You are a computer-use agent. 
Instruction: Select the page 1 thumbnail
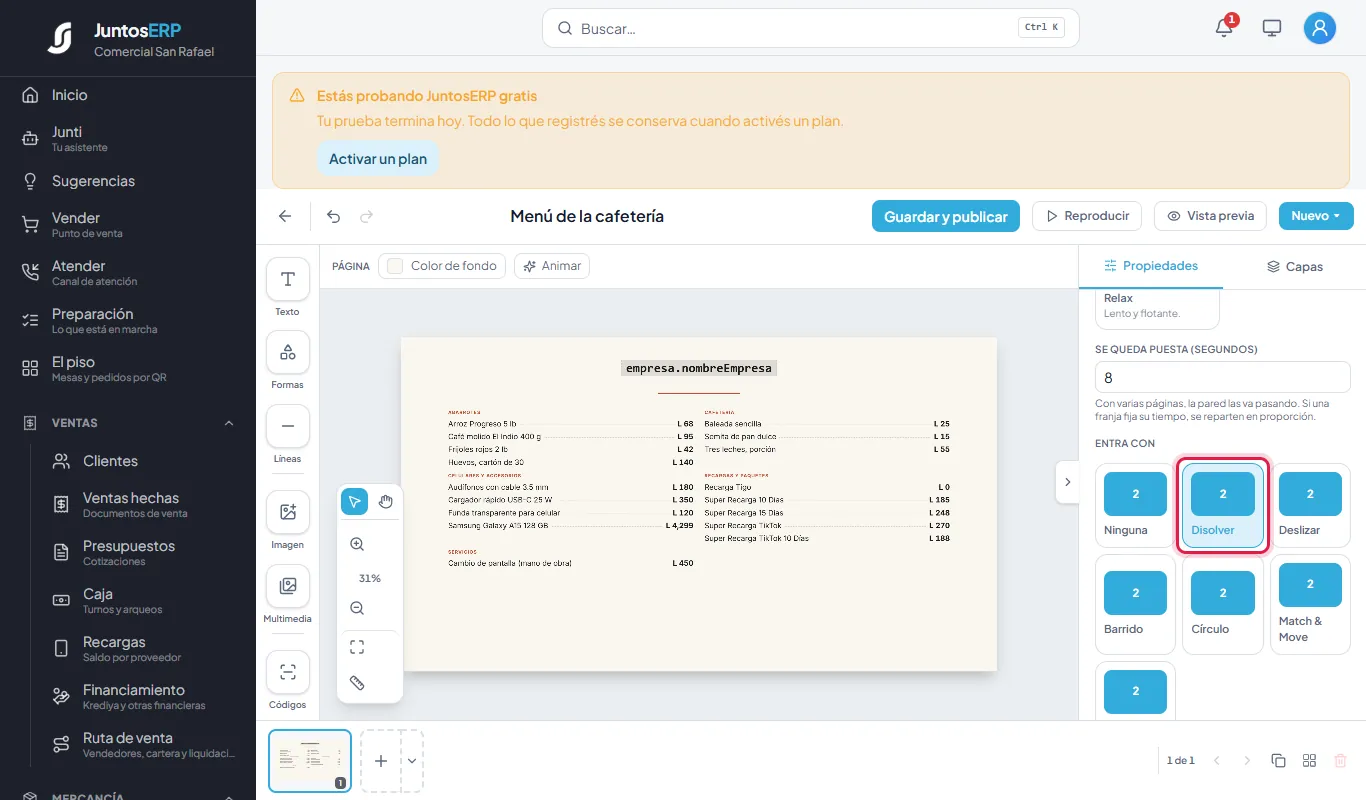tap(310, 761)
